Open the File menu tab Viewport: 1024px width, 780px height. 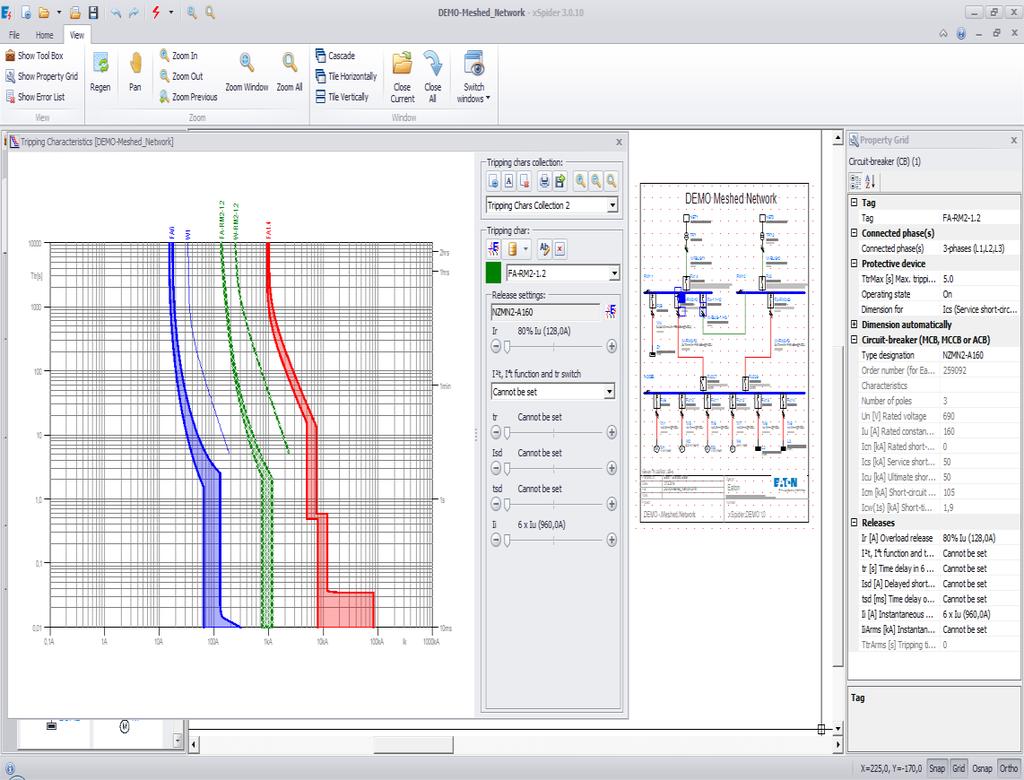tap(14, 35)
